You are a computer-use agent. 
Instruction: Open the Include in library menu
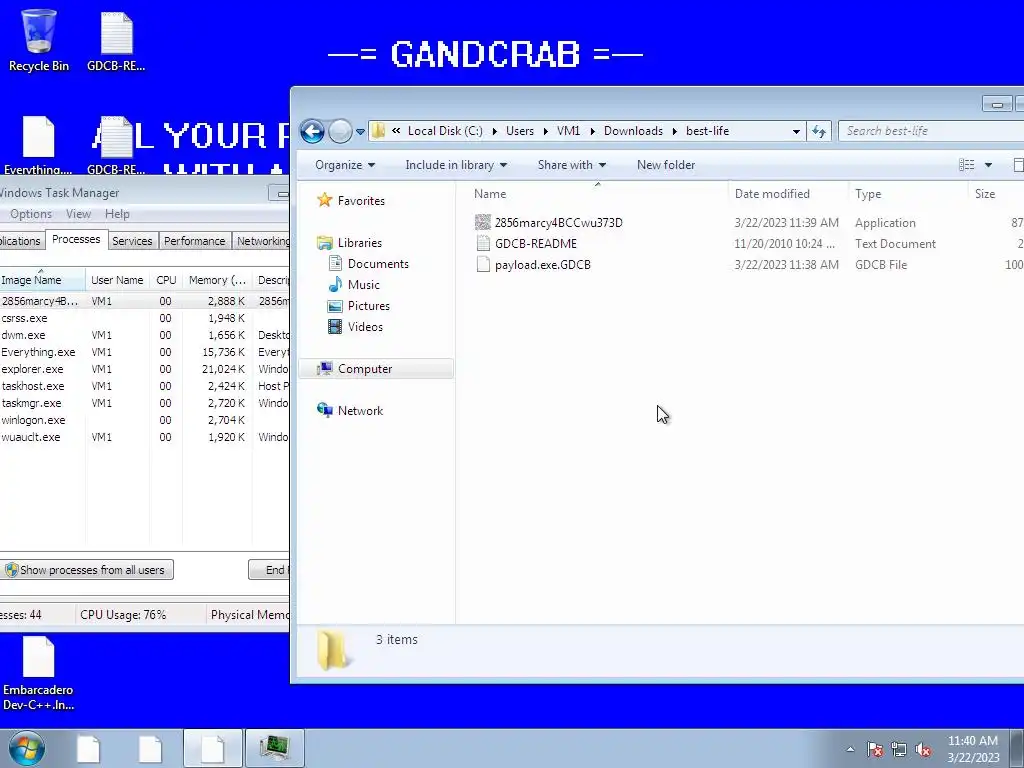456,165
